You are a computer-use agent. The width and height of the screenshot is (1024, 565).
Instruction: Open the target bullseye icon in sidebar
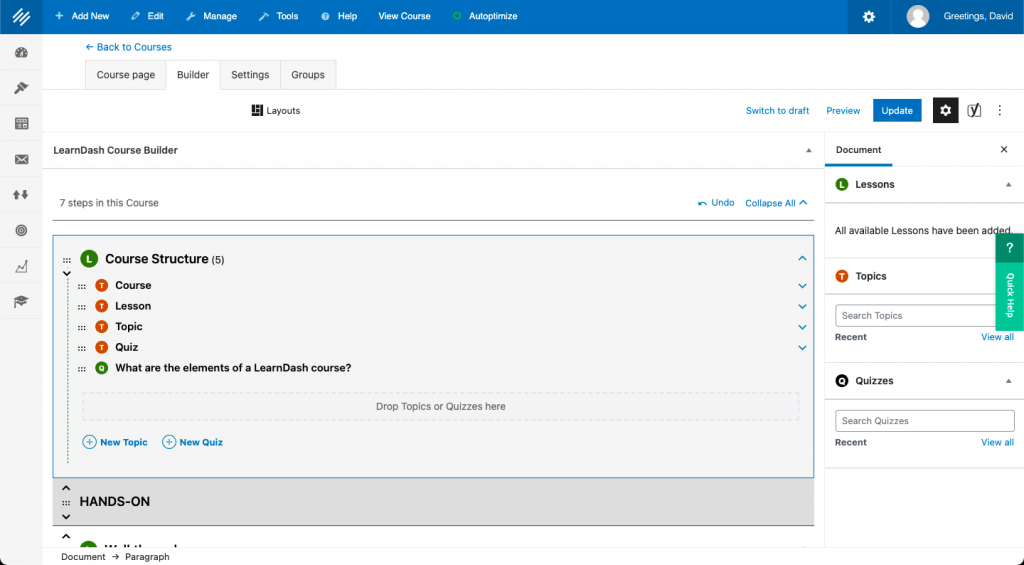pos(21,230)
